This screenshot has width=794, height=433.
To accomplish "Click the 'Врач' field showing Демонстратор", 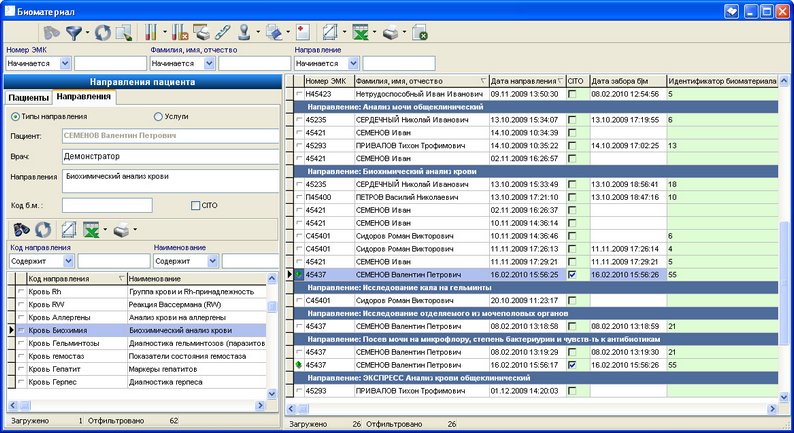I will click(x=170, y=156).
